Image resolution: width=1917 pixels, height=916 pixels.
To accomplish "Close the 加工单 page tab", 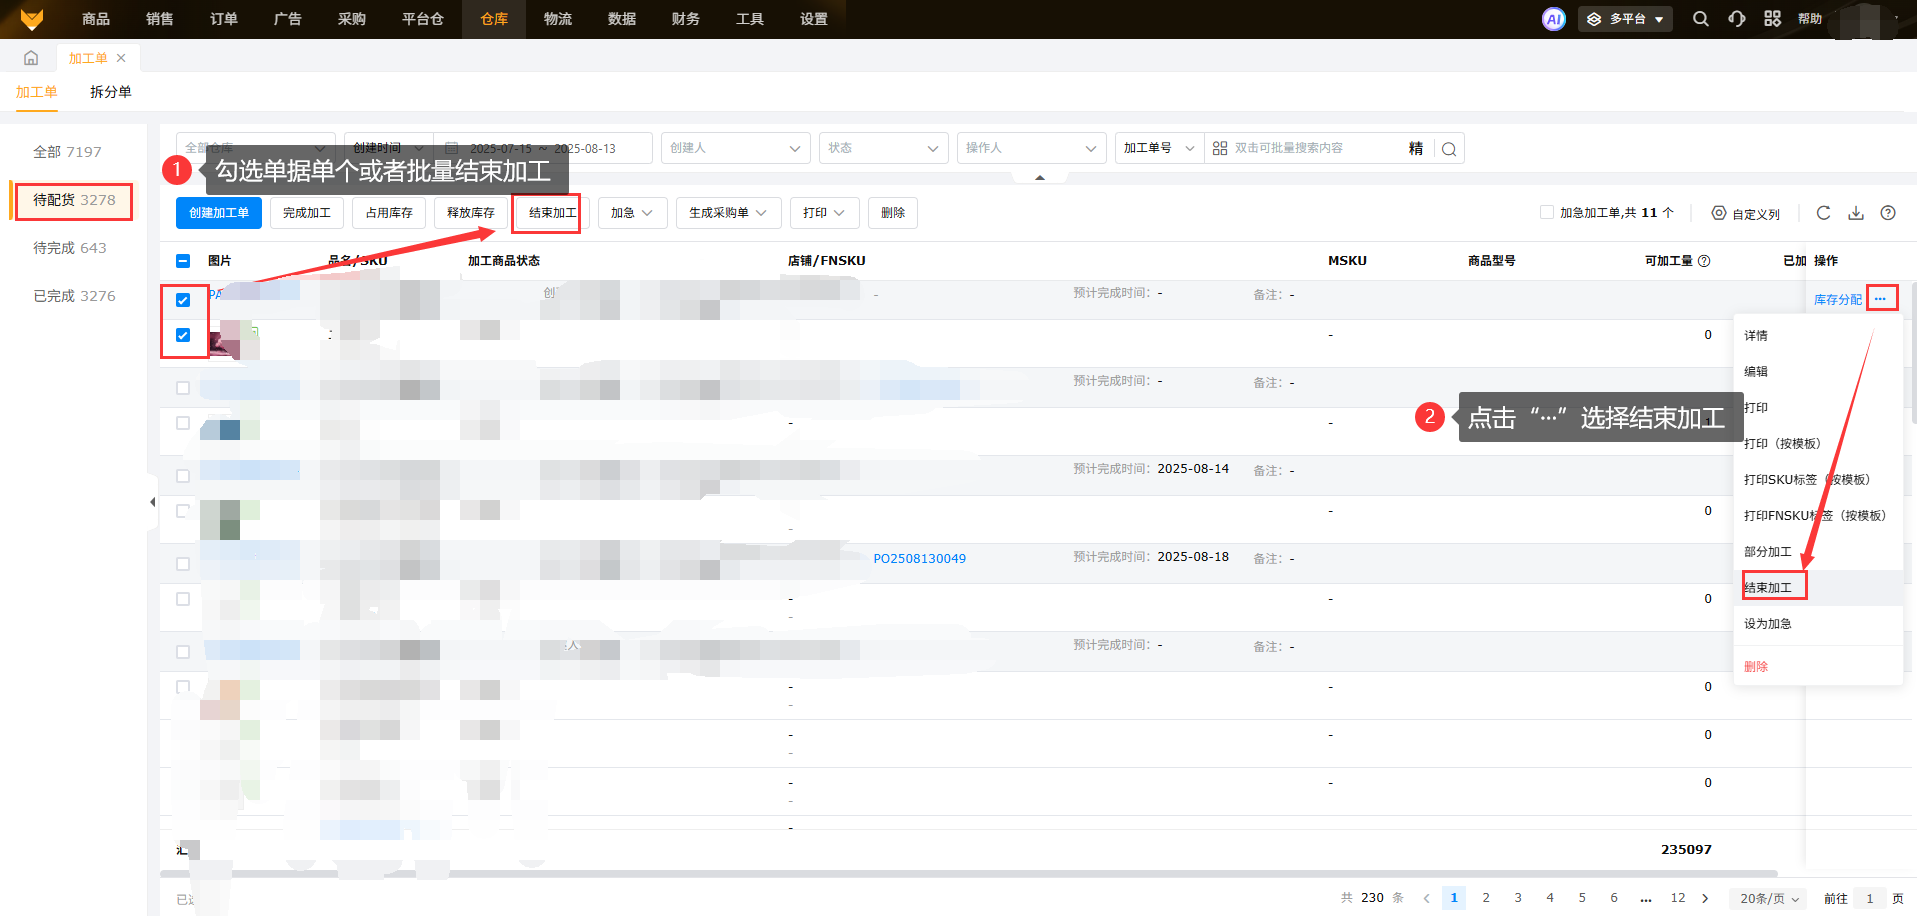I will tap(121, 58).
